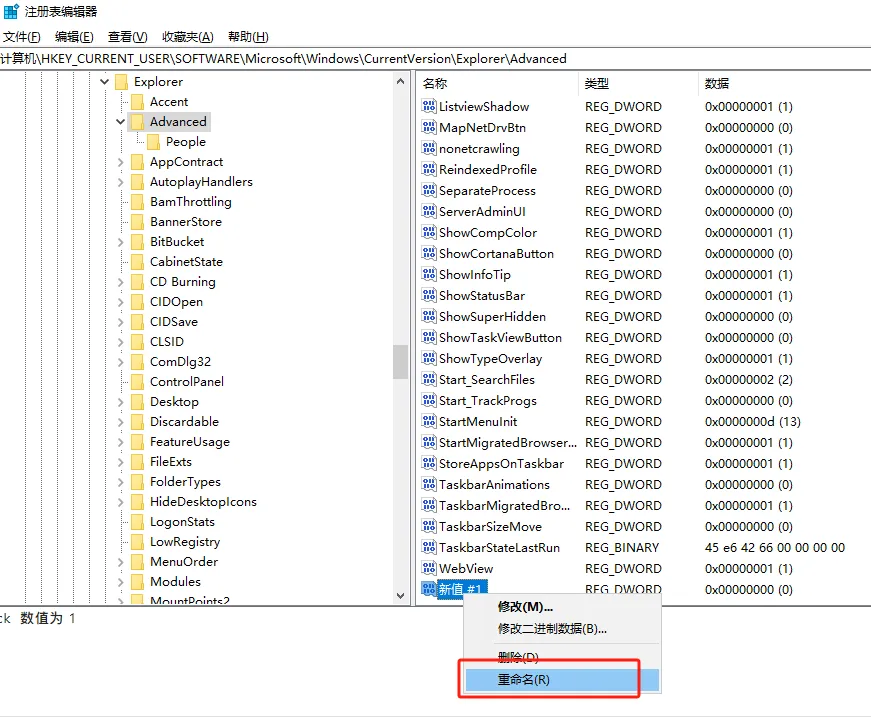Expand the CLSID key
Image resolution: width=871 pixels, height=717 pixels.
[121, 342]
